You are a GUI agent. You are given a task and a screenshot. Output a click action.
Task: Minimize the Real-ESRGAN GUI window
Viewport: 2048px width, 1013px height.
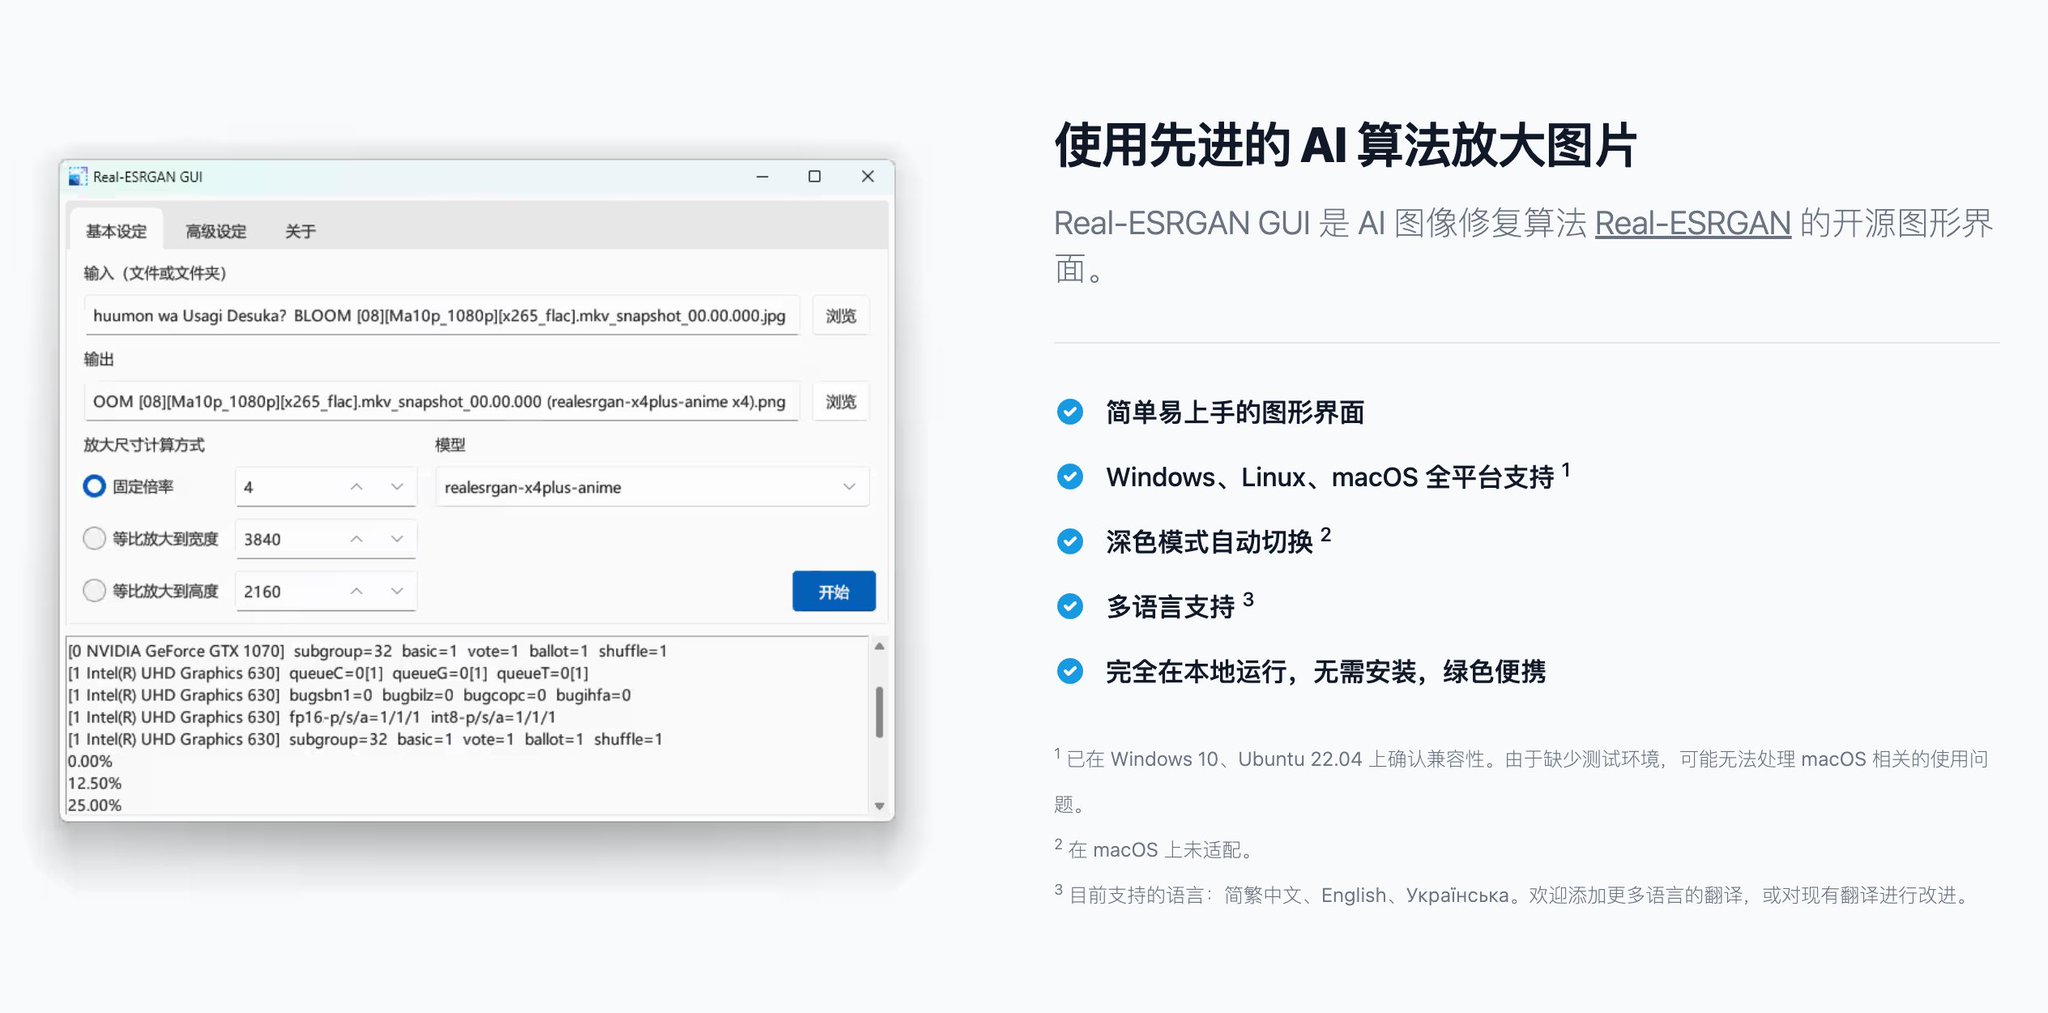click(x=762, y=176)
